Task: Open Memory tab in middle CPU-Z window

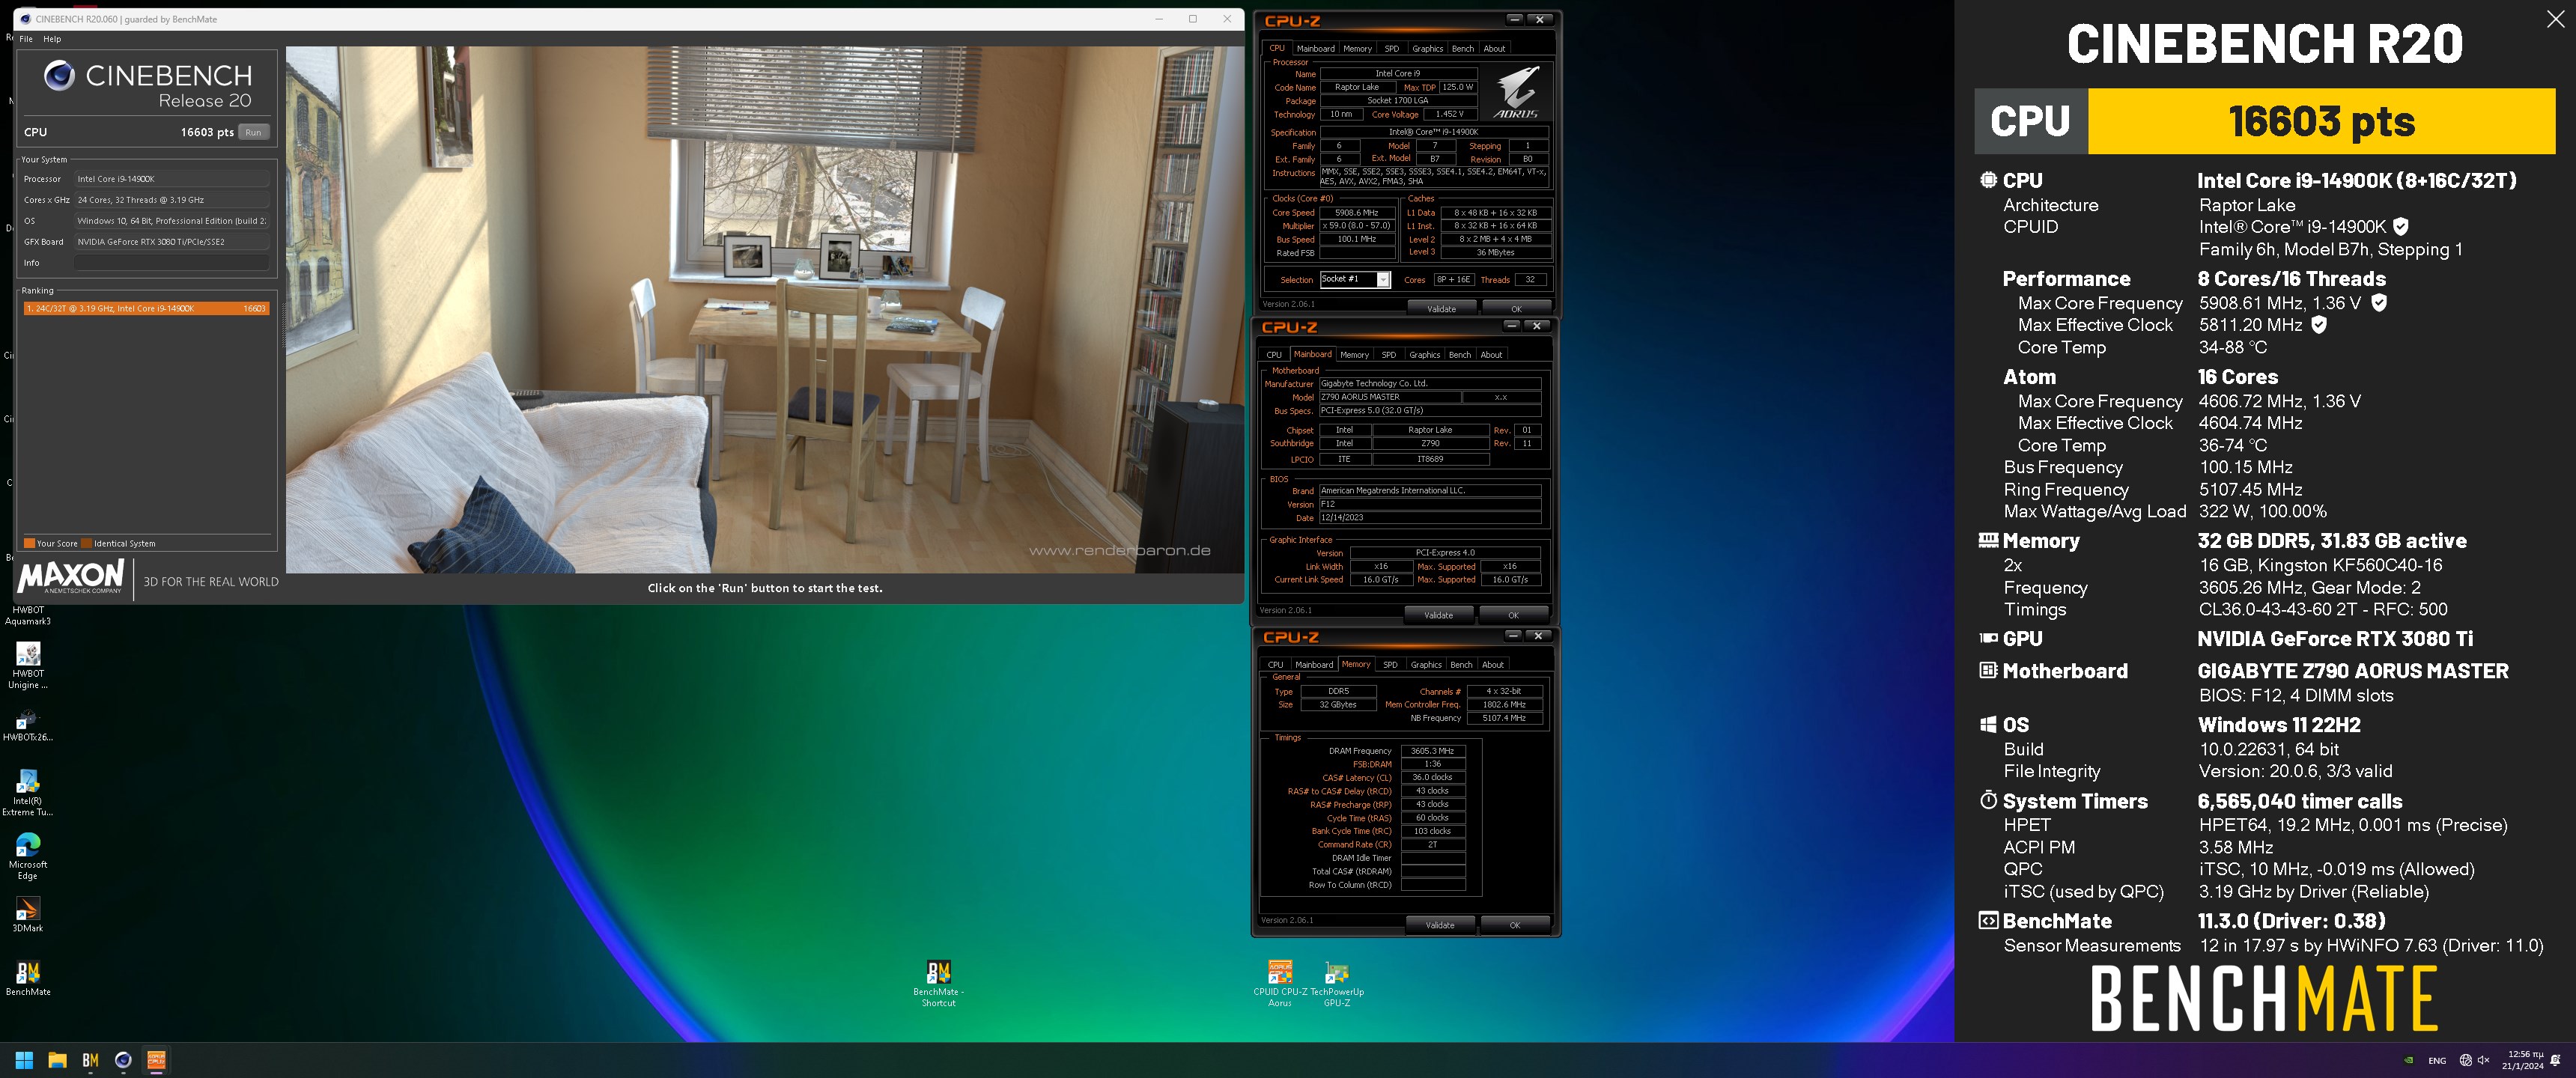Action: tap(1354, 355)
